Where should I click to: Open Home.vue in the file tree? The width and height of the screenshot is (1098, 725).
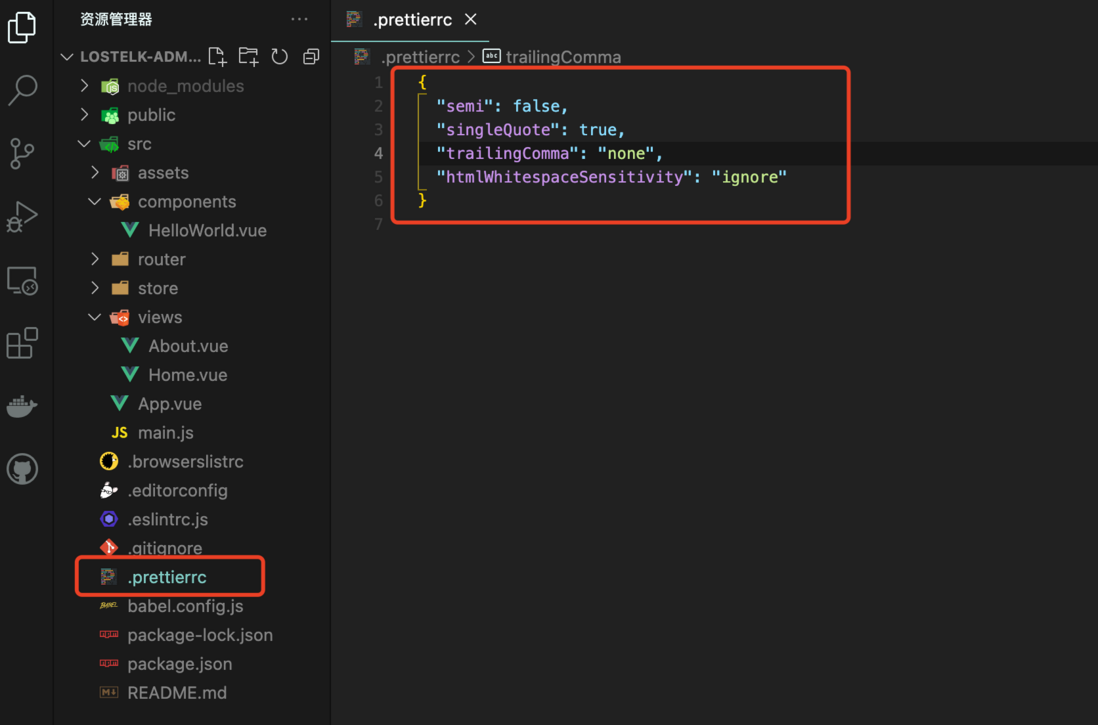pos(188,375)
